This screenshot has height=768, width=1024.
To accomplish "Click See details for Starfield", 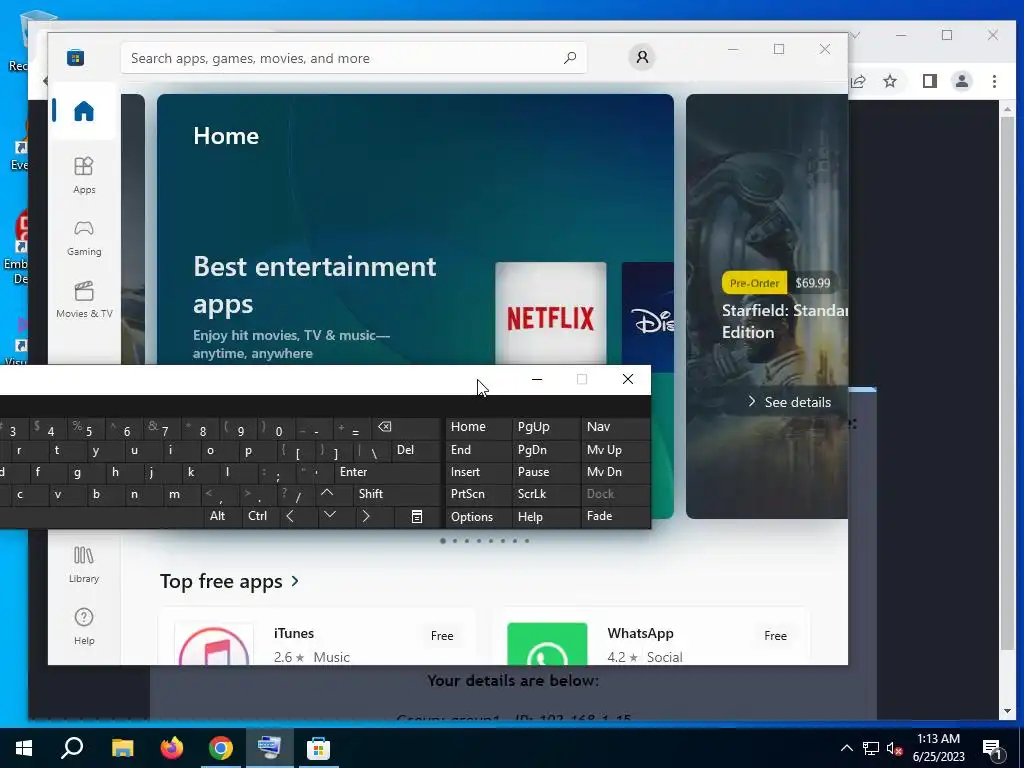I will click(790, 402).
